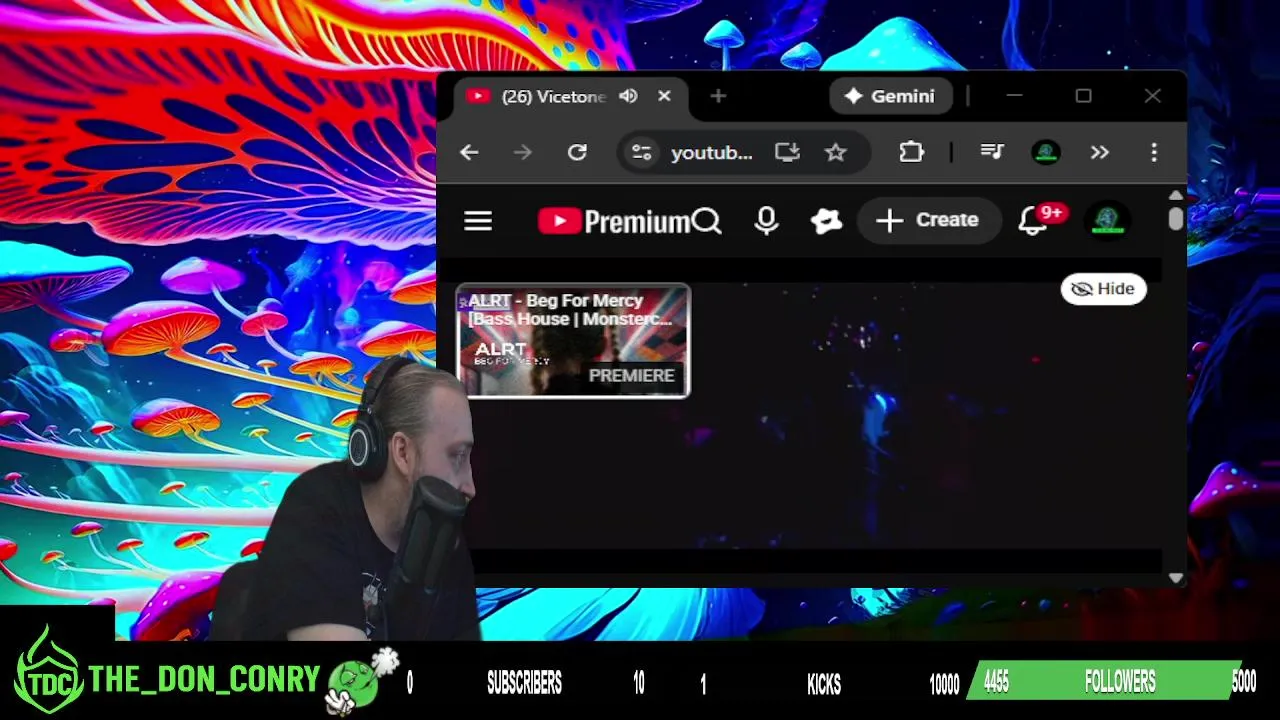
Task: Open YouTube hamburger guide menu
Action: coord(478,221)
